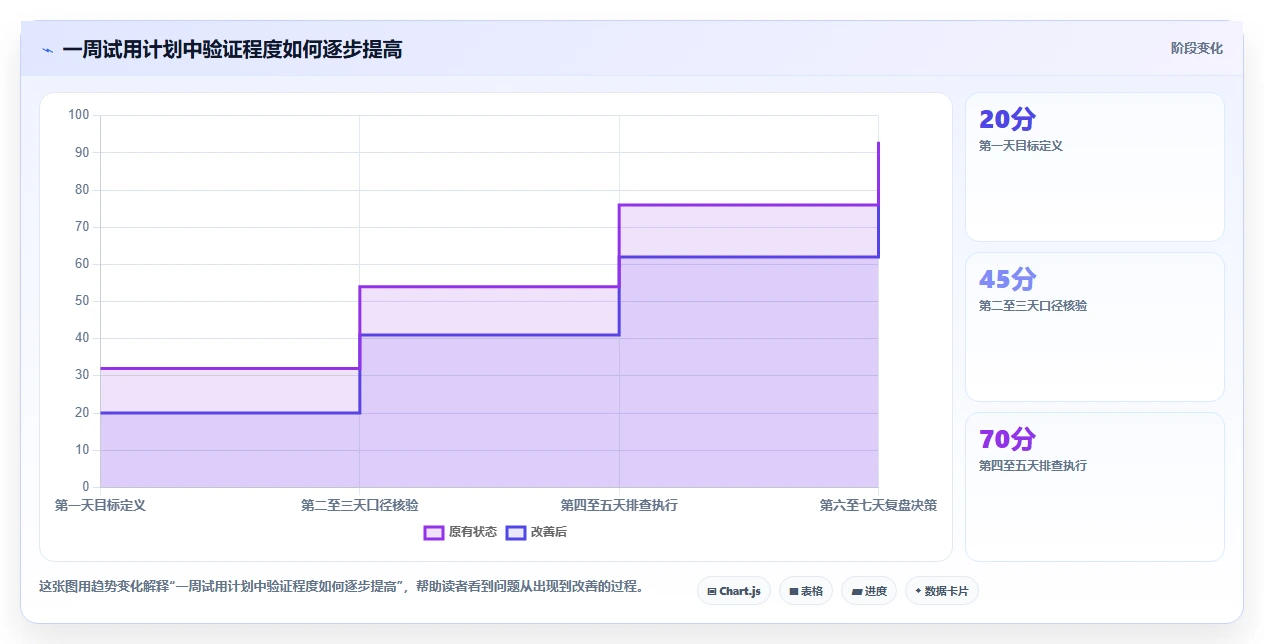1264x644 pixels.
Task: Click 第一天目标定义 caption in the 20分 card
Action: (1021, 145)
